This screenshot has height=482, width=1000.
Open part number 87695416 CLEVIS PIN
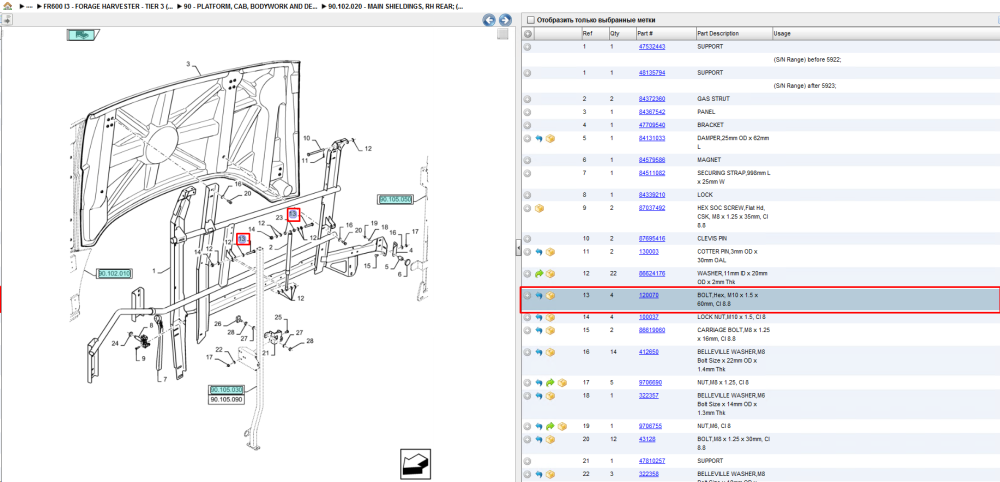click(652, 238)
